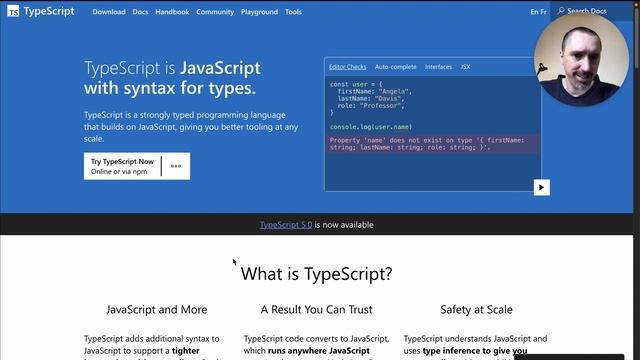Select the JSX tab

pos(465,67)
